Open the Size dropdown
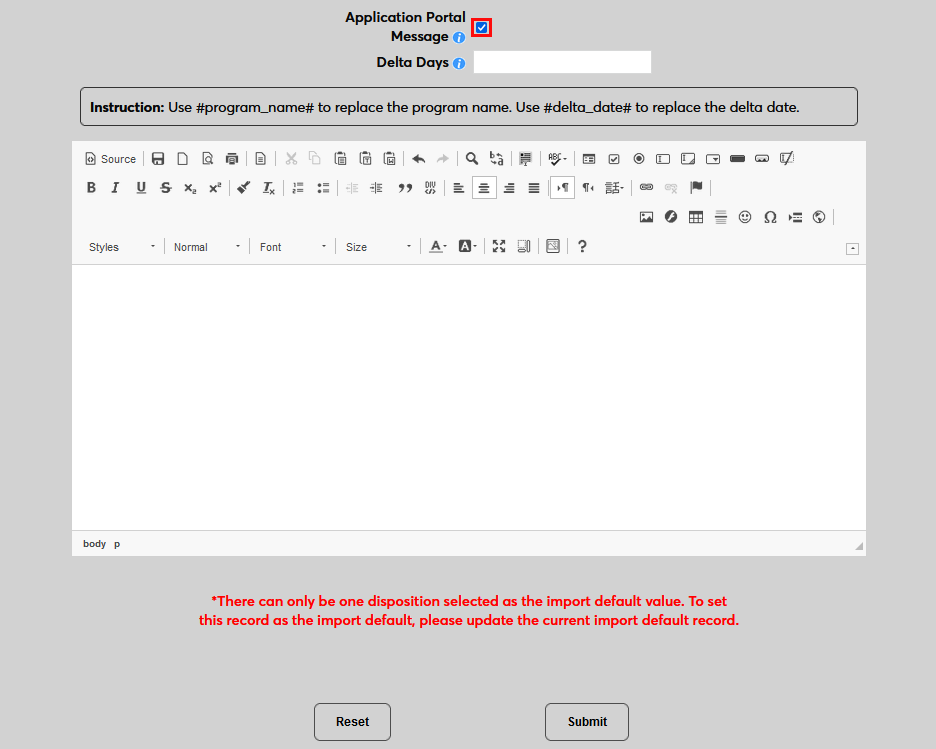The height and width of the screenshot is (749, 936). [x=378, y=246]
